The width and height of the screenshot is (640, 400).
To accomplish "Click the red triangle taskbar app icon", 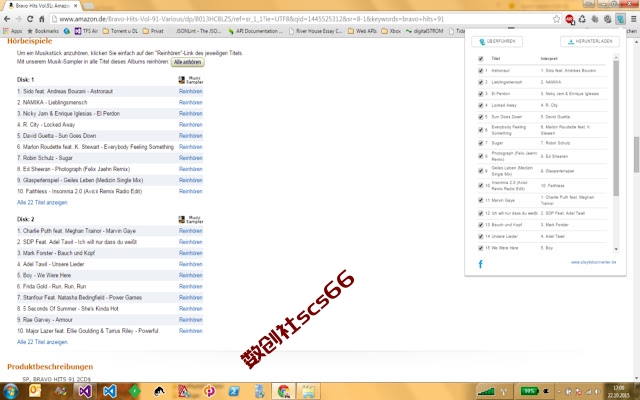I will [x=184, y=391].
